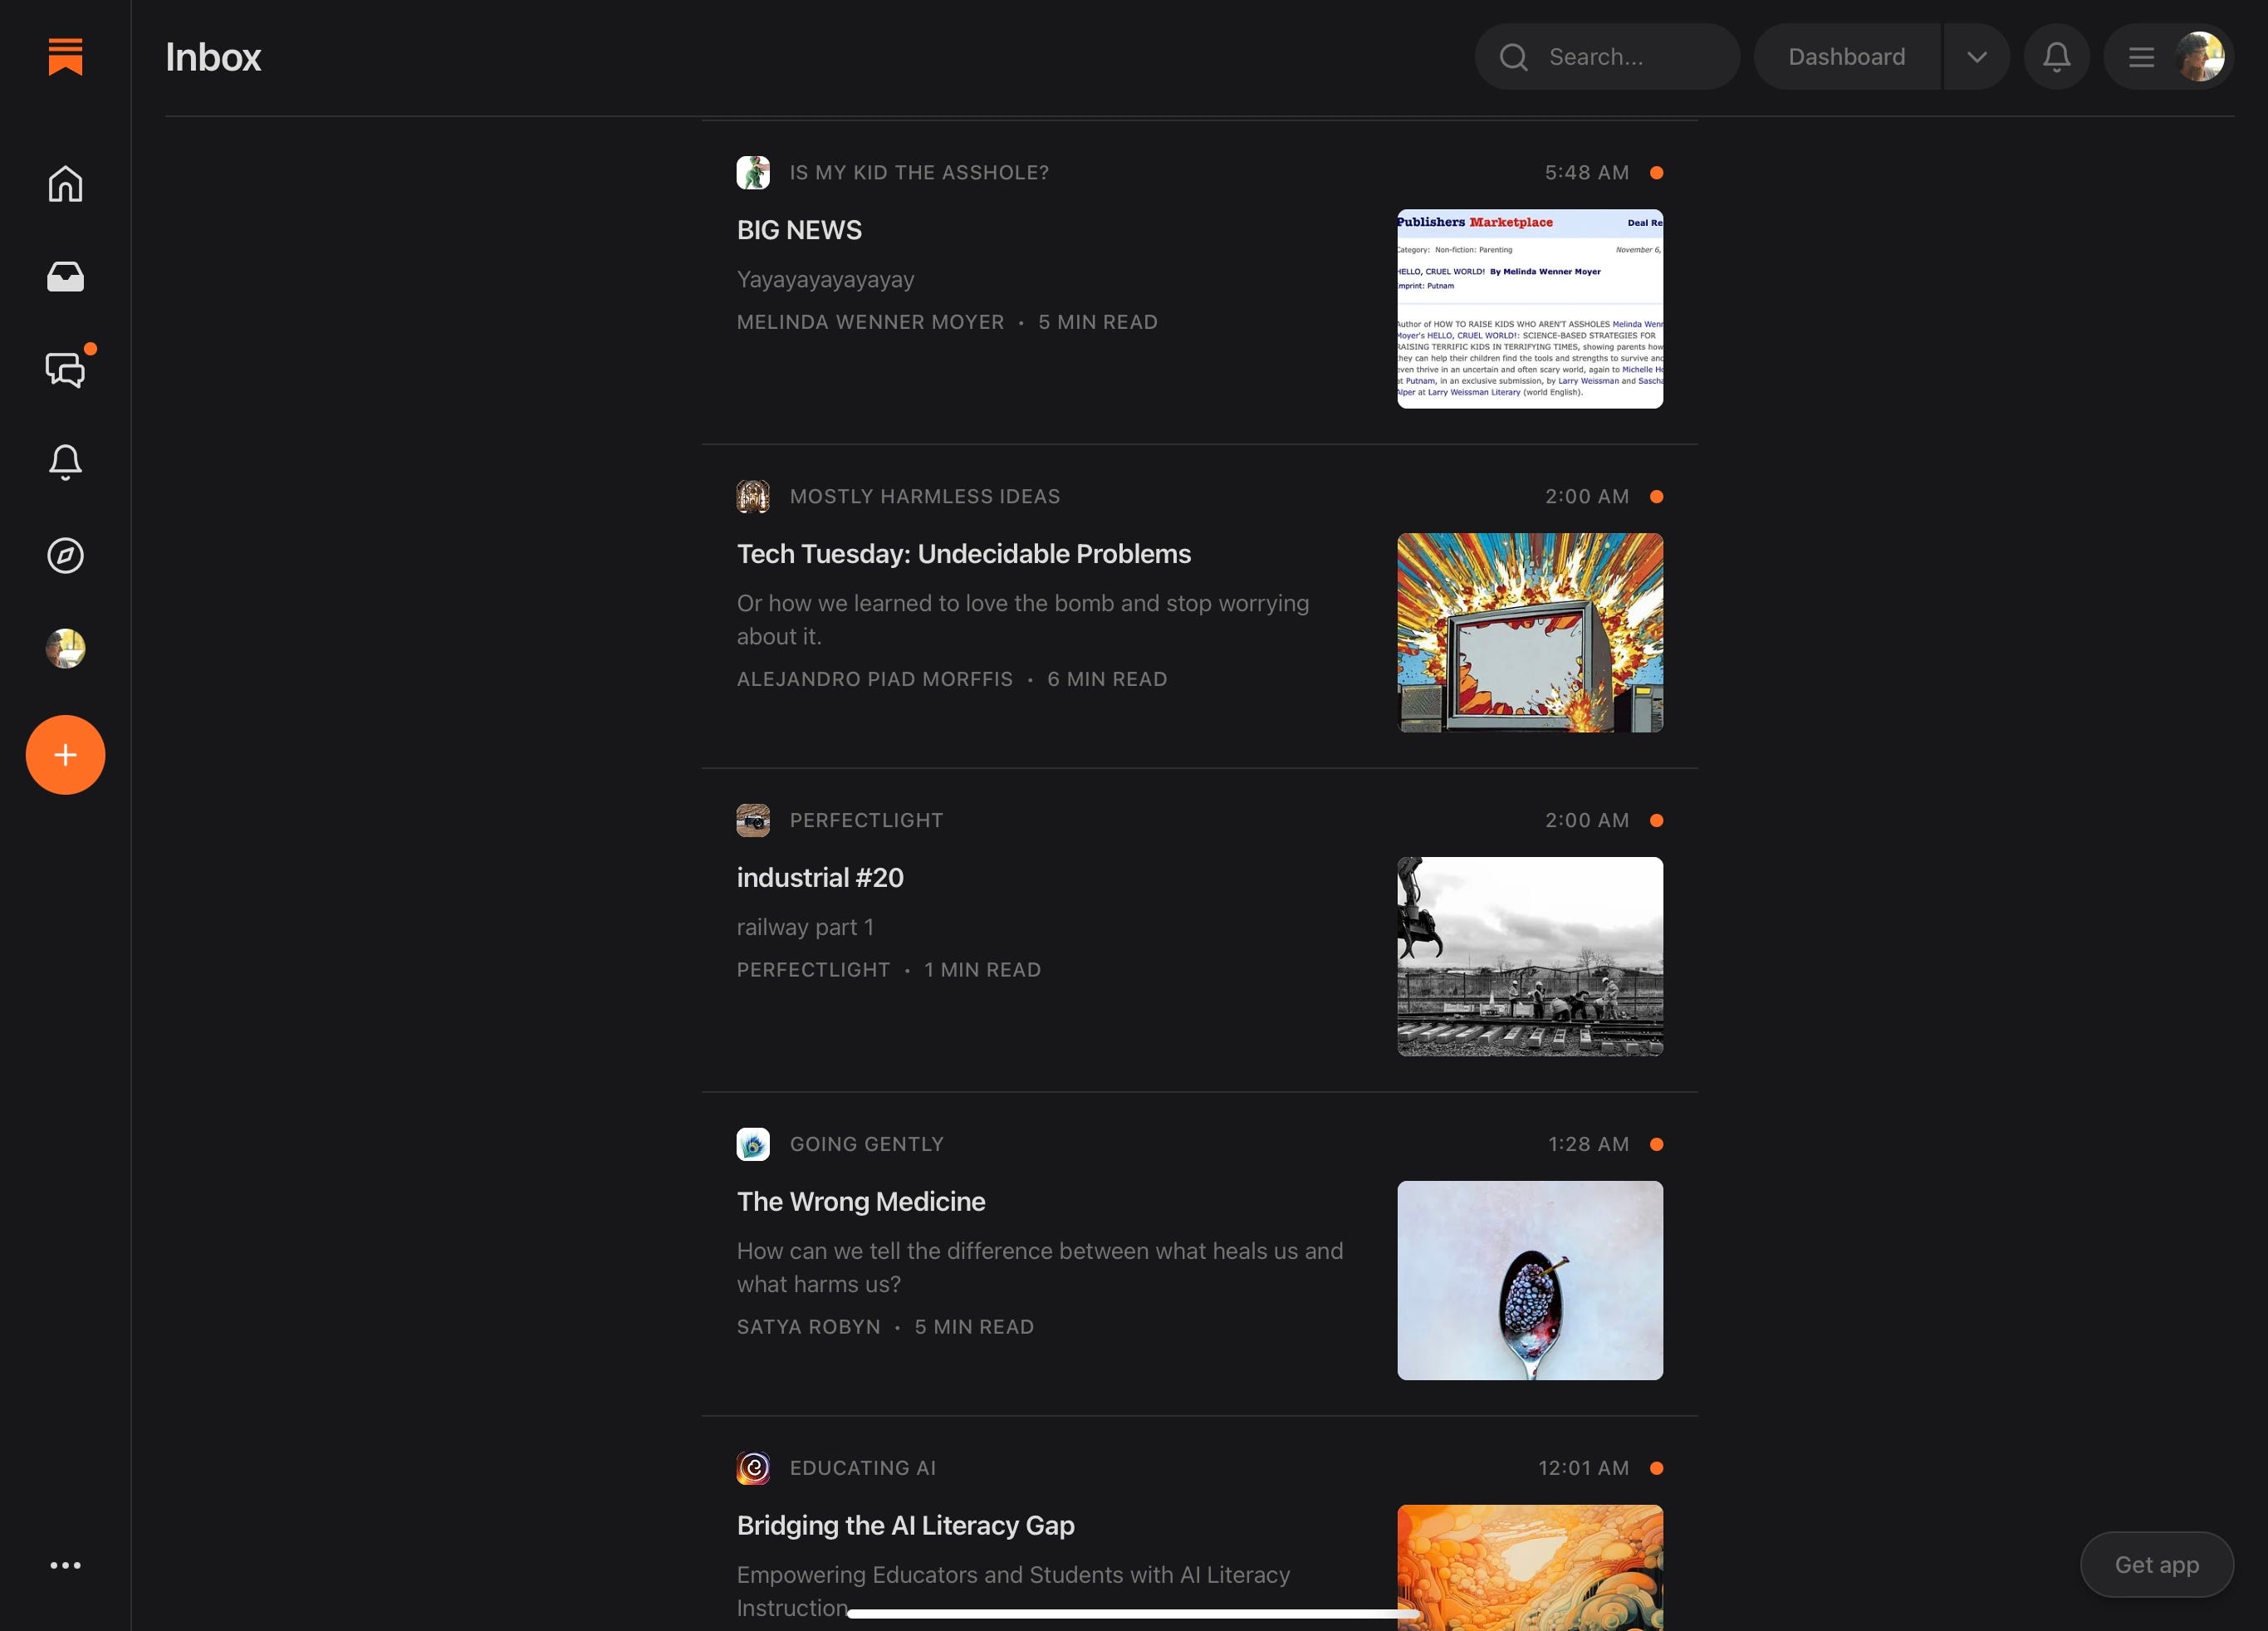Open Bridging the AI Literacy Gap
Viewport: 2268px width, 1631px height.
click(x=906, y=1526)
